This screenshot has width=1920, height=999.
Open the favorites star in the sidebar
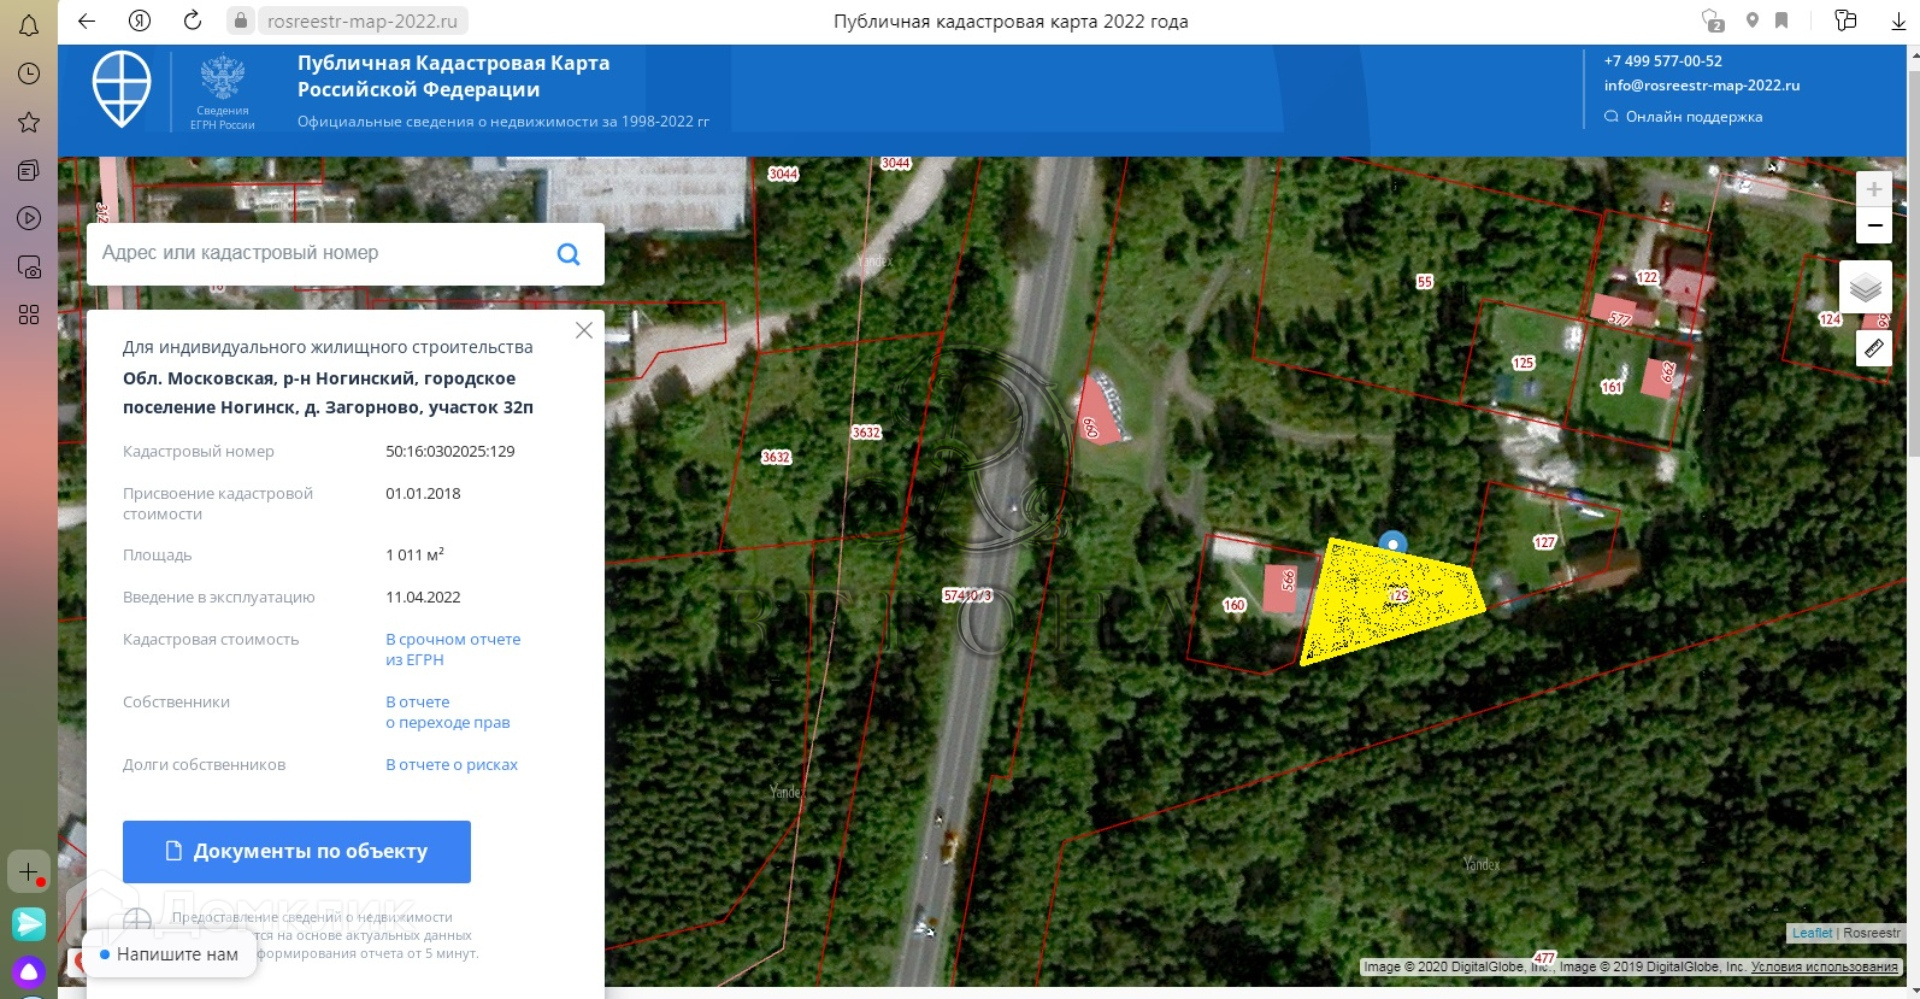29,122
